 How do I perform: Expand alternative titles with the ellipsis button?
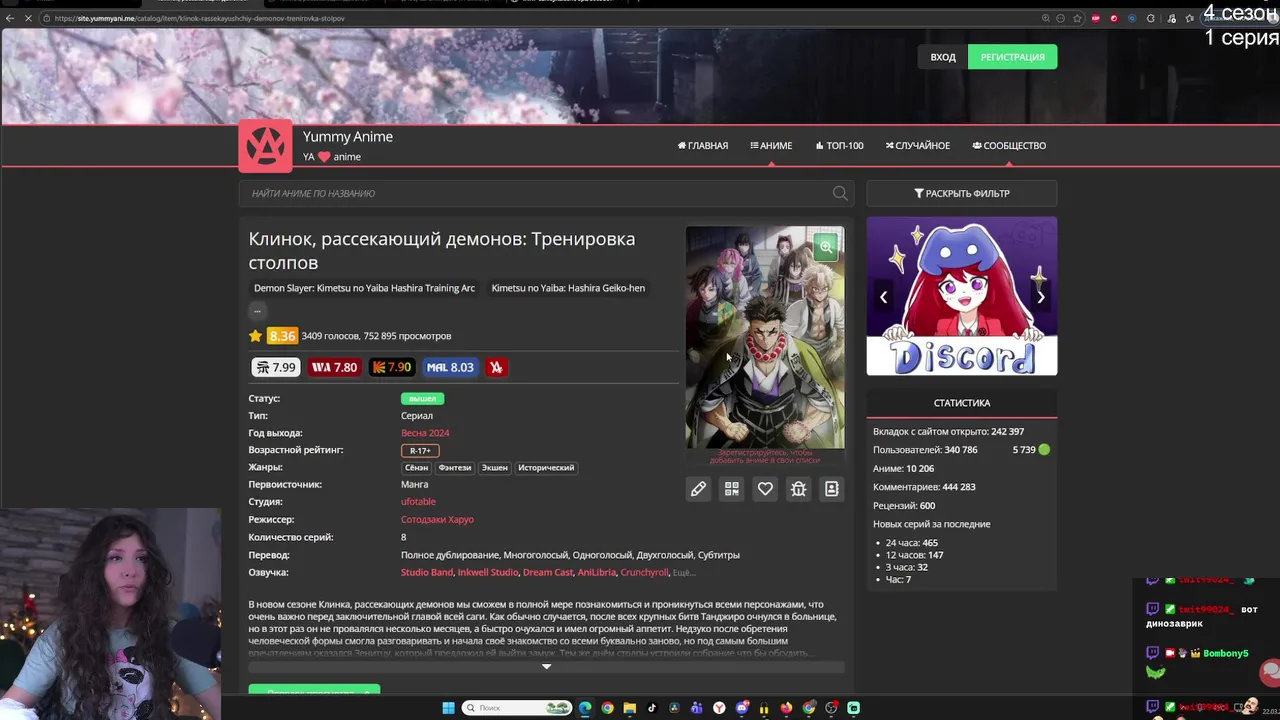[257, 311]
